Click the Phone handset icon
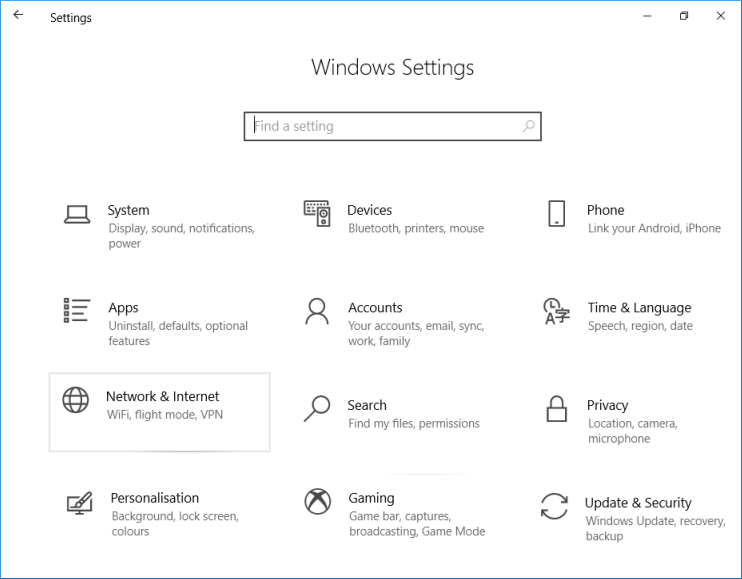Screen dimensions: 742x579 [557, 213]
